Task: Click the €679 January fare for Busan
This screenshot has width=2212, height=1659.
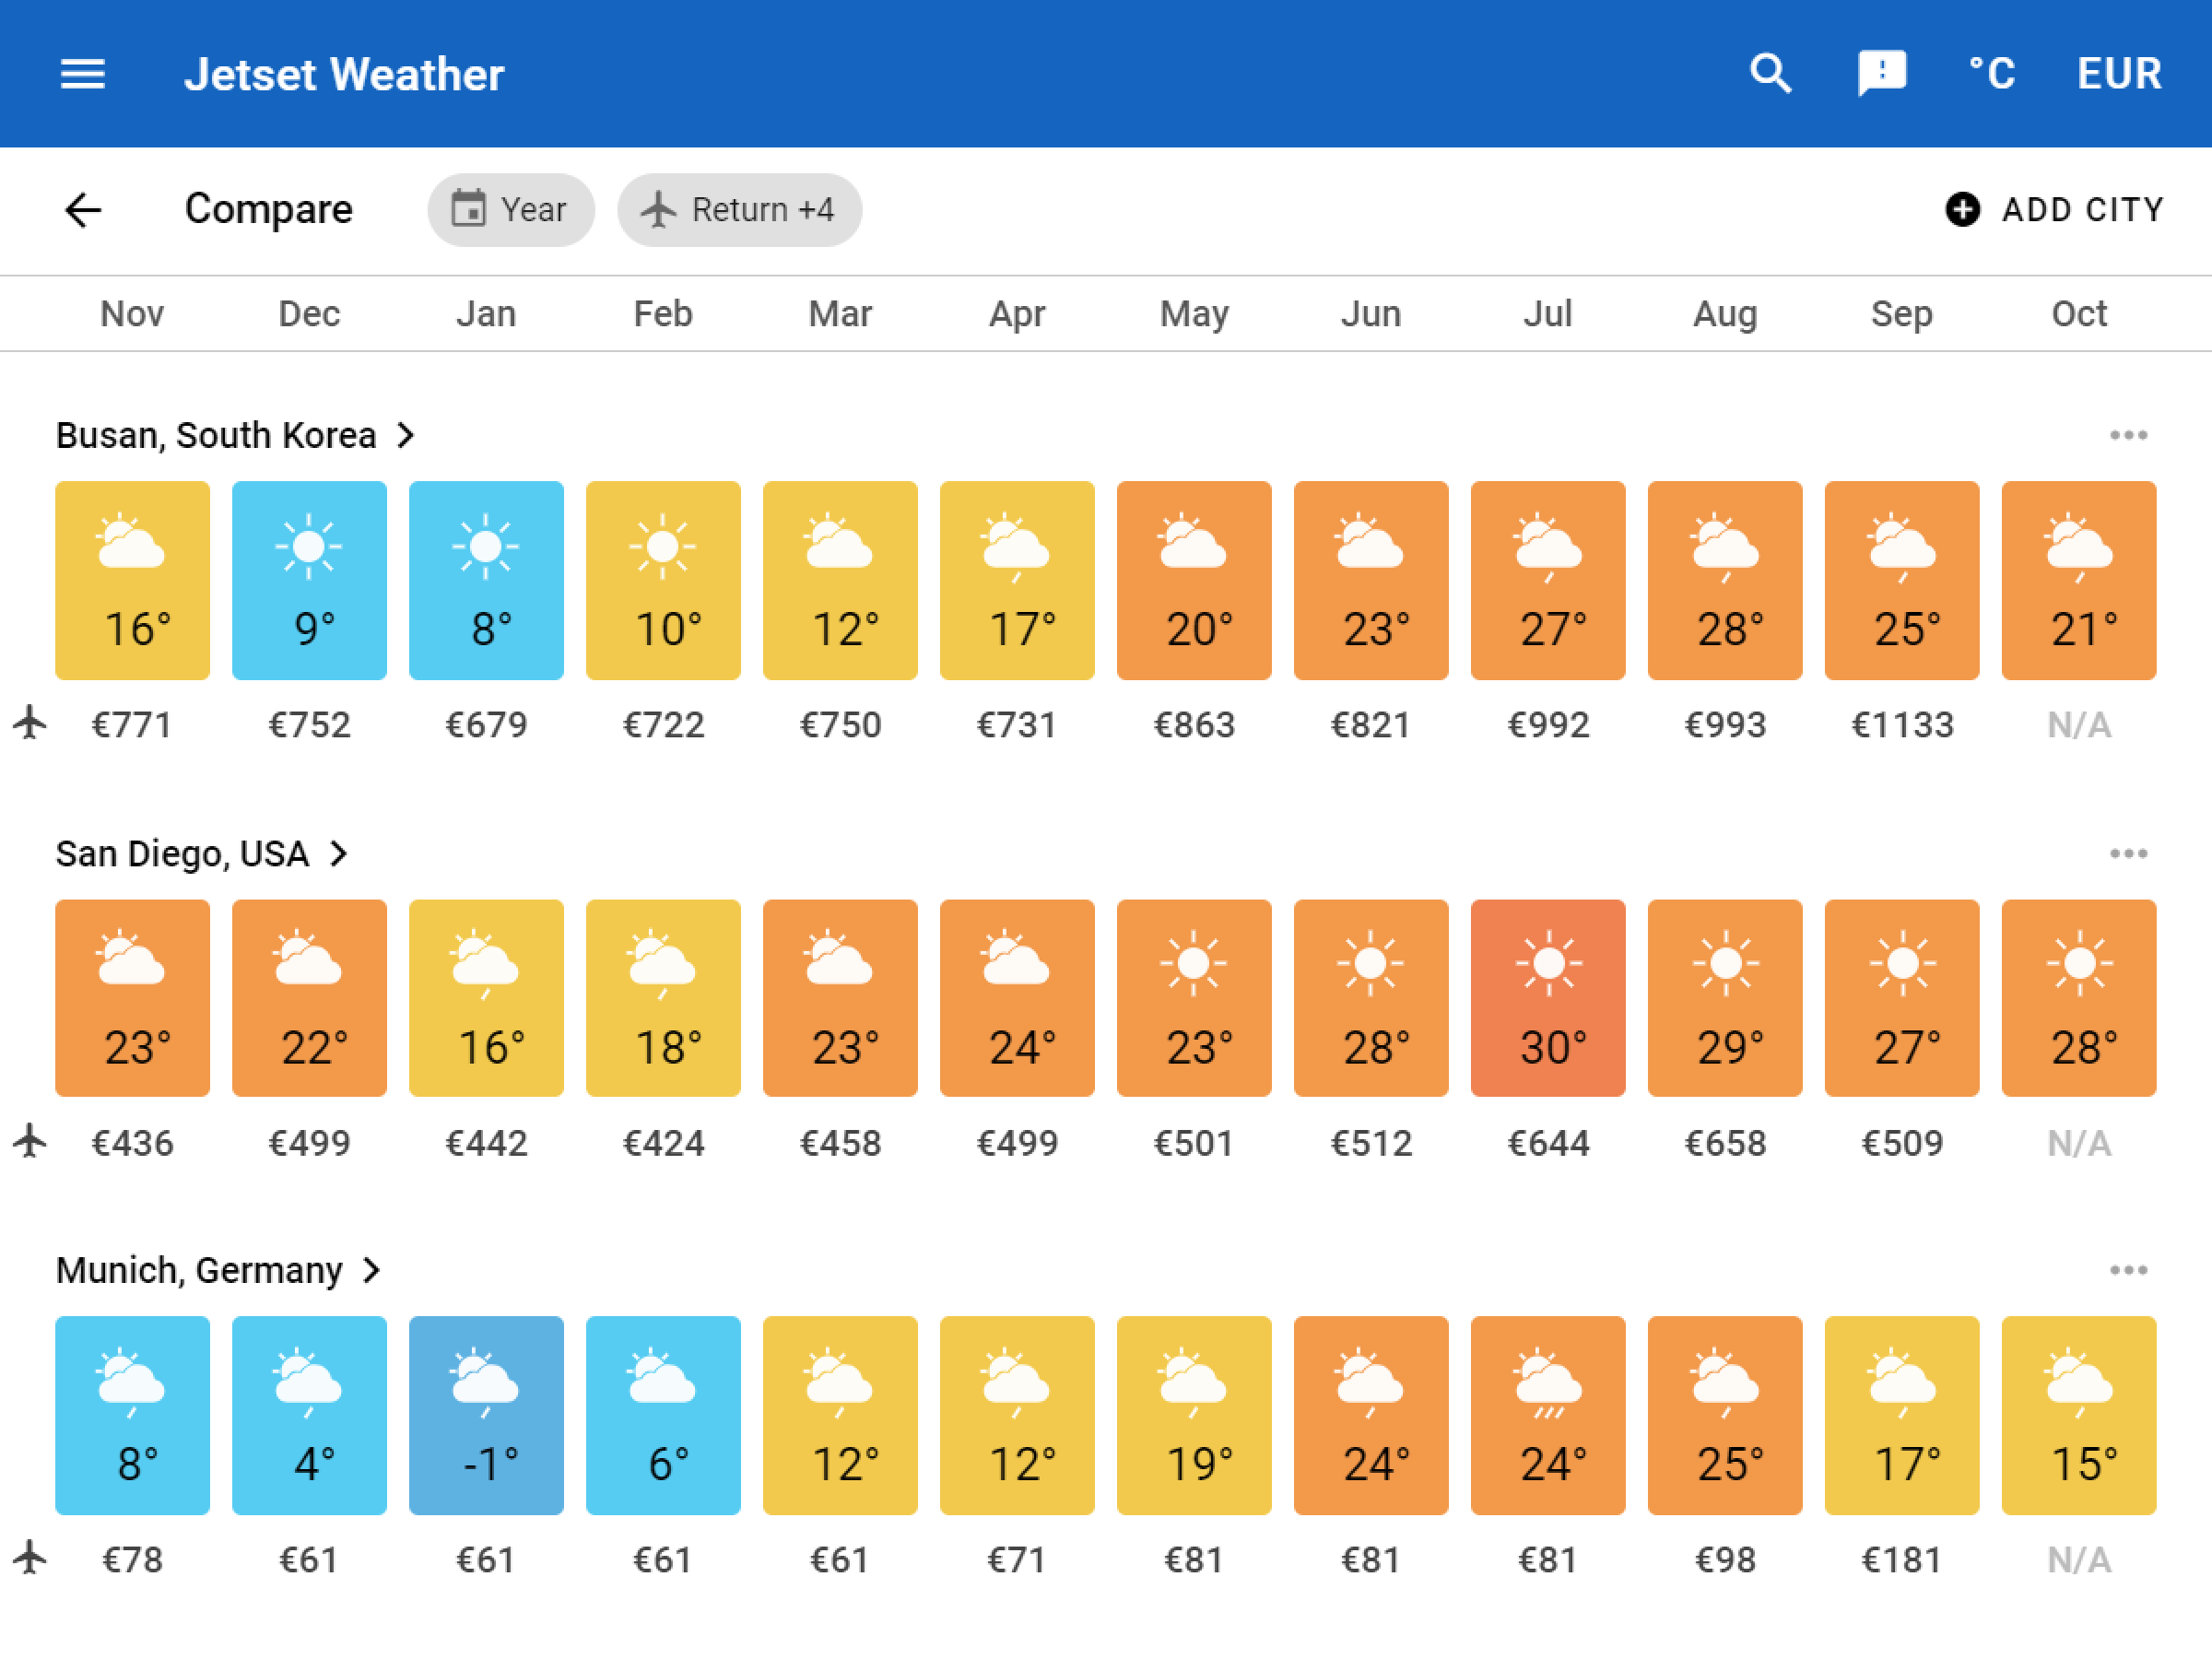Action: pos(486,725)
